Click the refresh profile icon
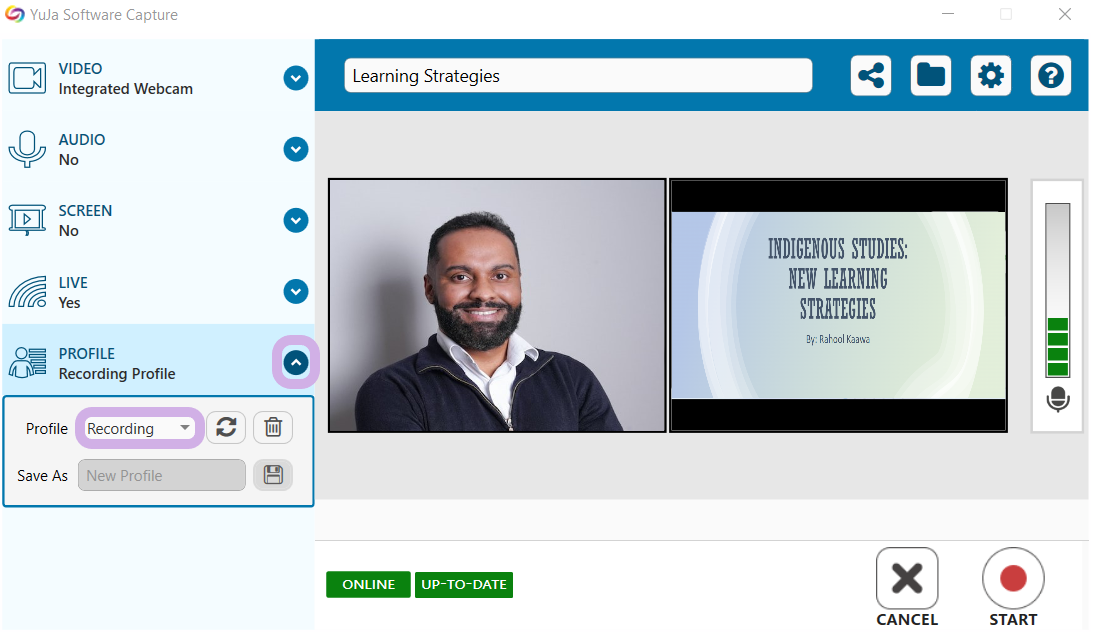 pos(226,428)
